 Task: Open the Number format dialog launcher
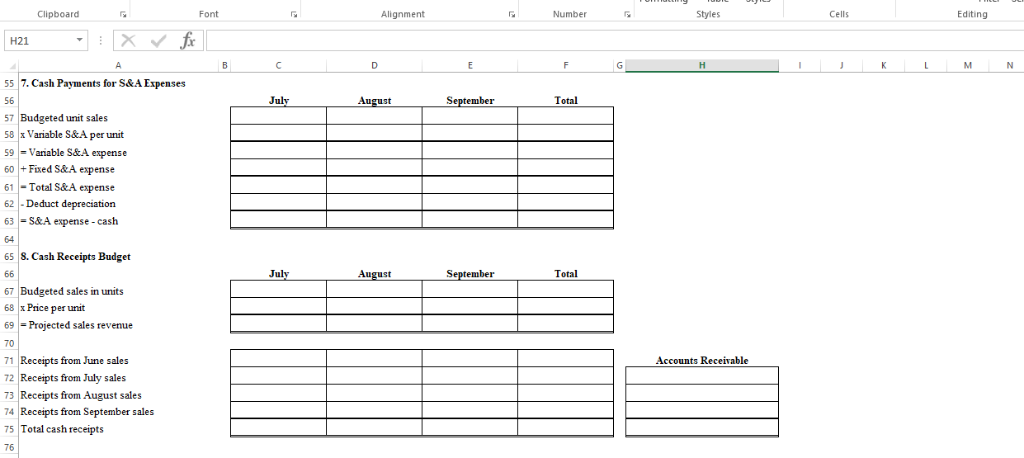(626, 14)
